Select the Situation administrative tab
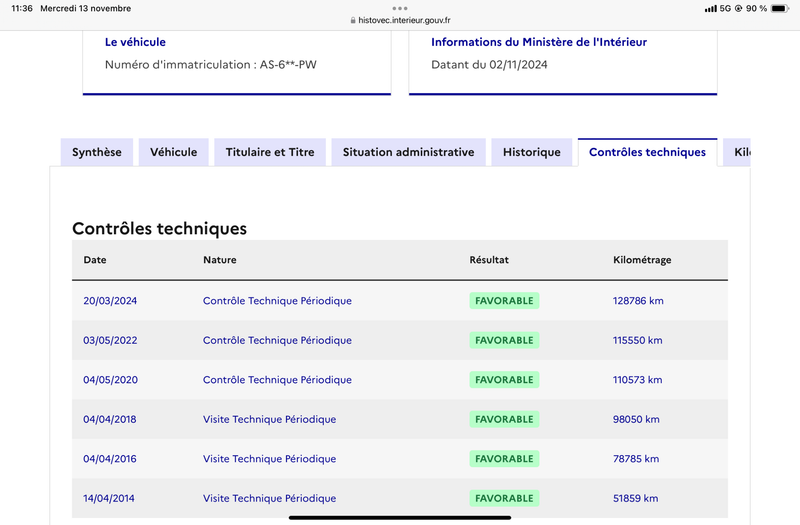This screenshot has width=800, height=525. click(x=408, y=152)
